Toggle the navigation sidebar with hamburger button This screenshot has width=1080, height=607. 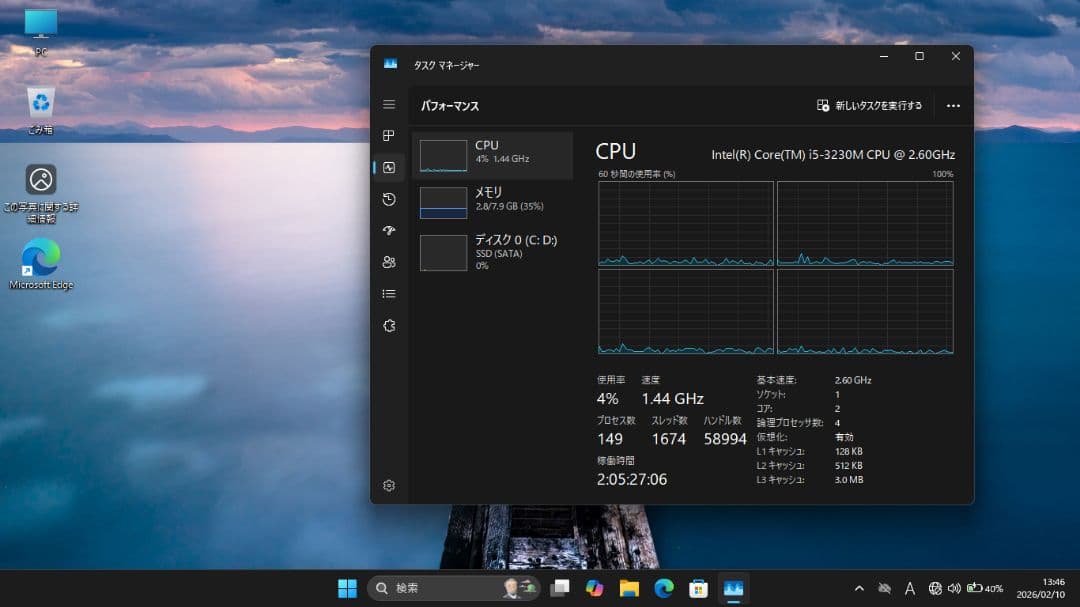[389, 104]
